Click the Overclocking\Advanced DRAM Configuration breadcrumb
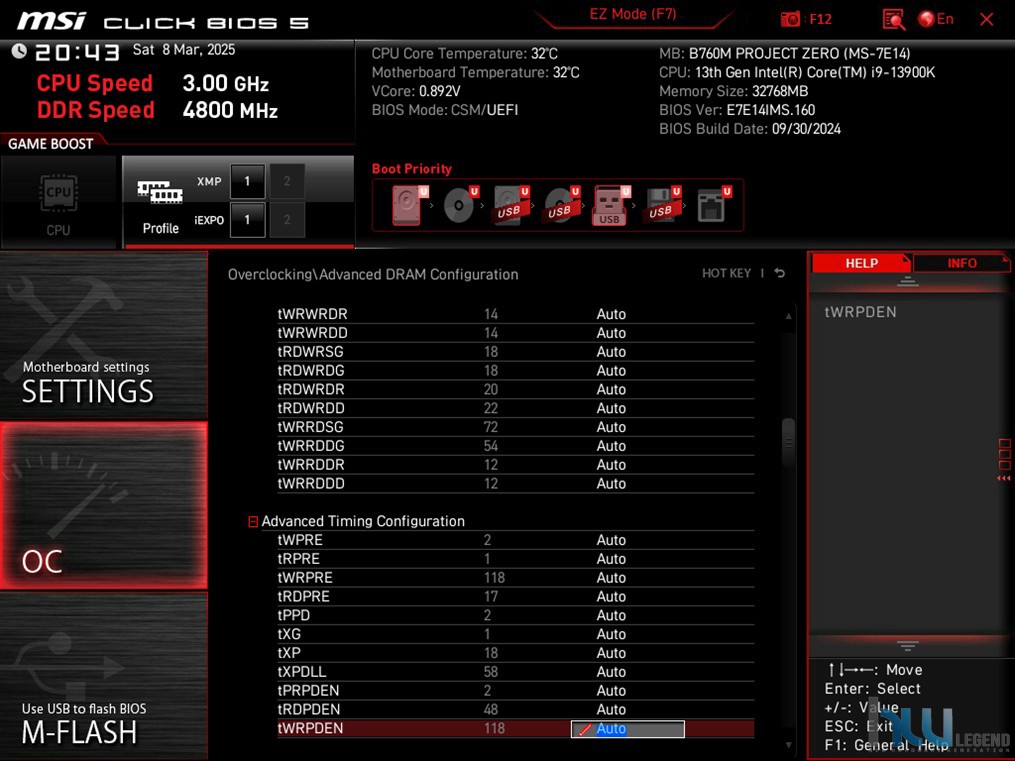The image size is (1015, 761). pos(373,274)
